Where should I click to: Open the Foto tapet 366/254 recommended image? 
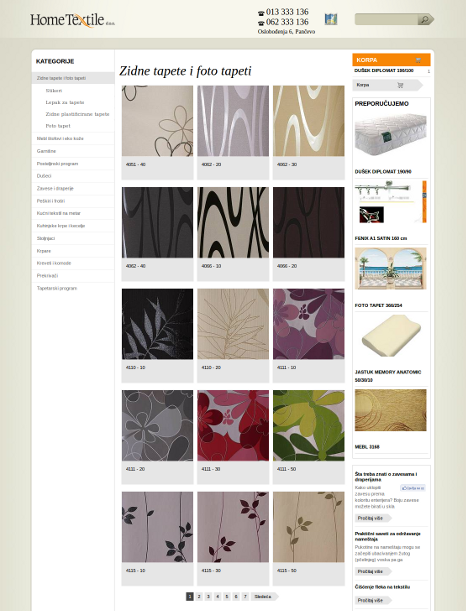(x=390, y=269)
